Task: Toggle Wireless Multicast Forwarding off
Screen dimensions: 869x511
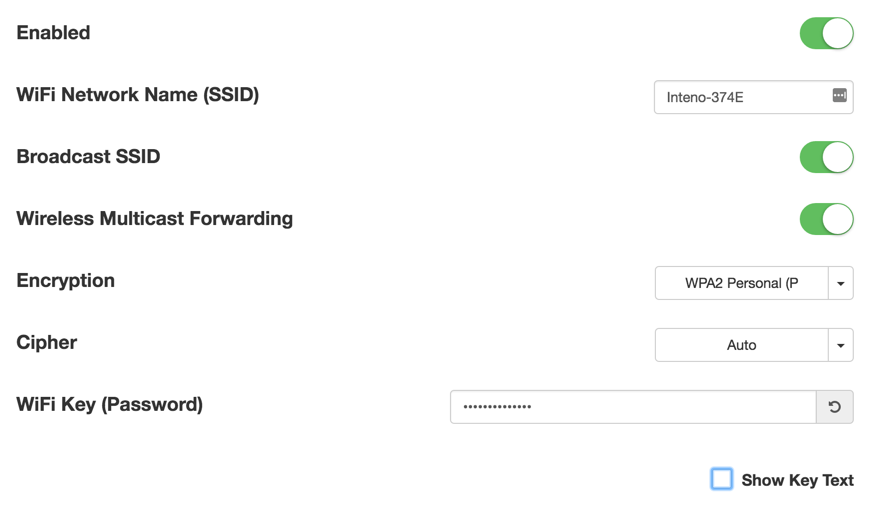Action: (826, 219)
